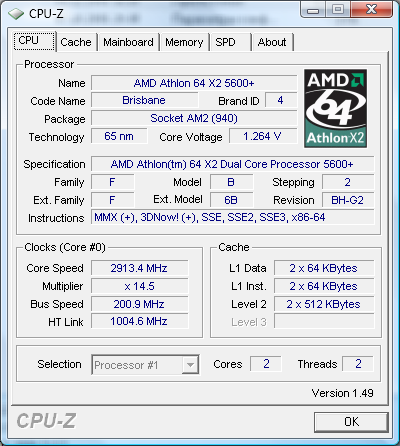Viewport: 400px width, 446px height.
Task: Click the Core Voltage value 1.264 V
Action: [x=263, y=136]
